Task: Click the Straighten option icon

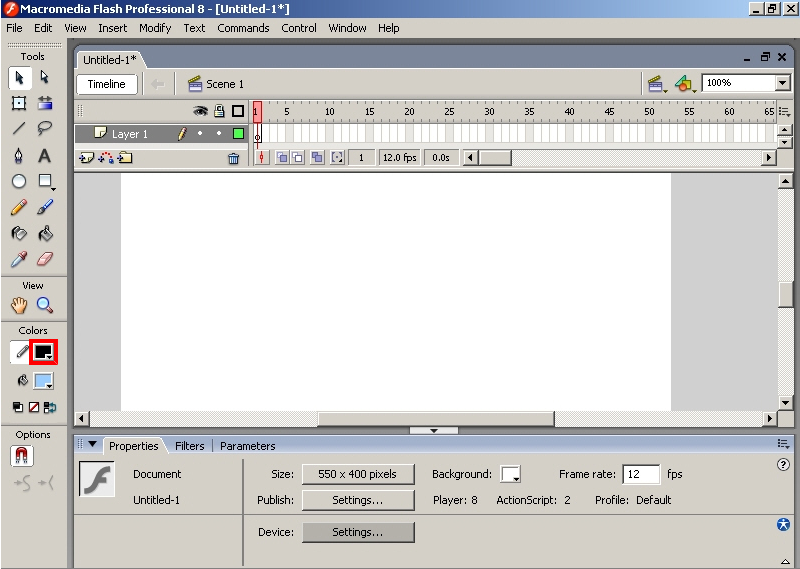Action: tap(46, 483)
